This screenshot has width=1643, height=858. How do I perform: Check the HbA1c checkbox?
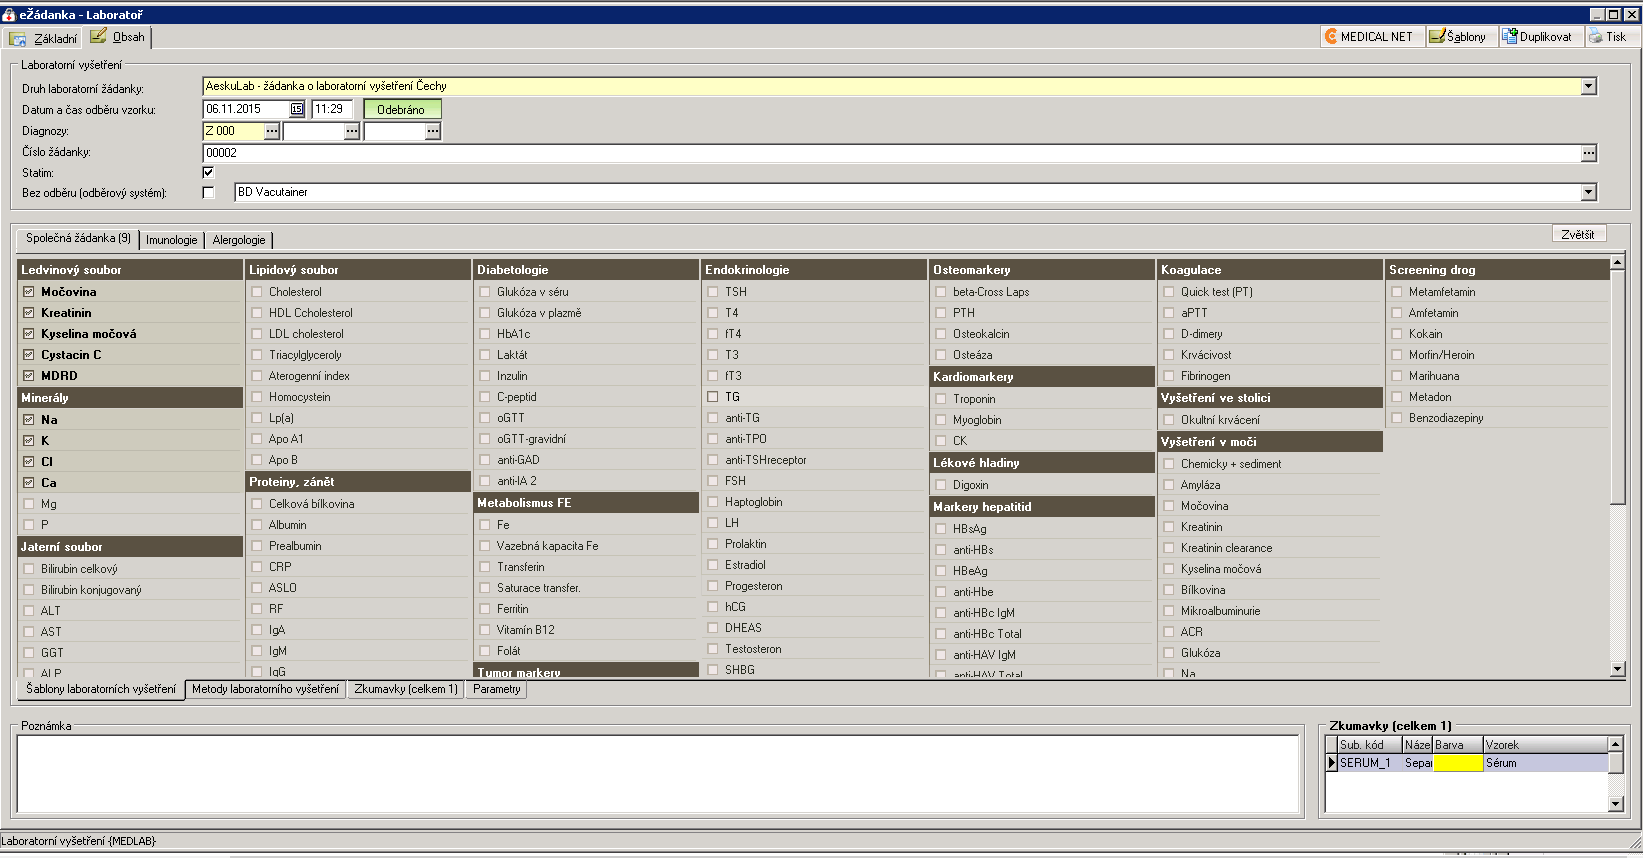(x=485, y=334)
